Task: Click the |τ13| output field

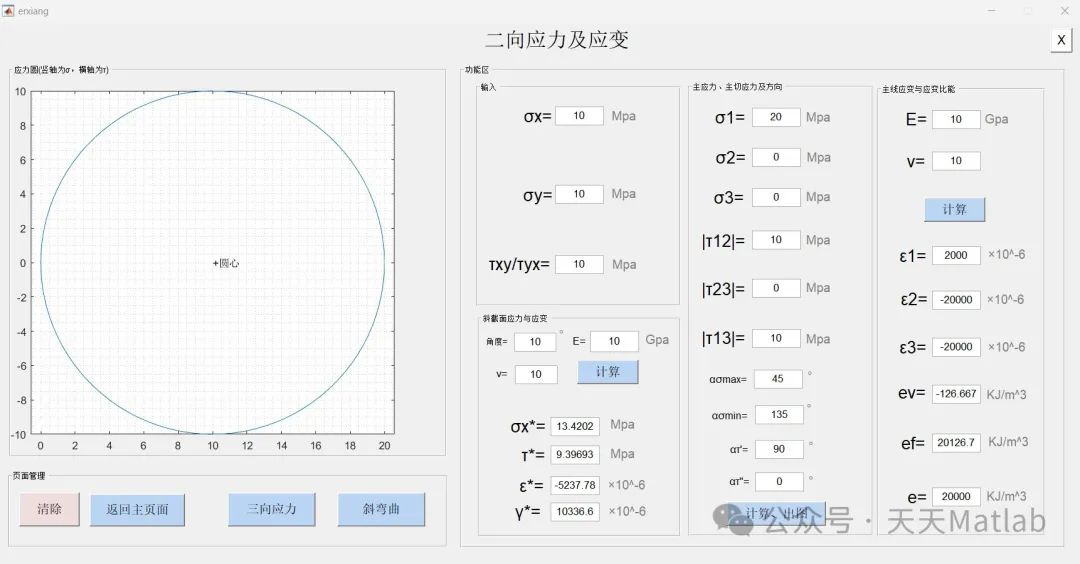Action: click(x=776, y=338)
